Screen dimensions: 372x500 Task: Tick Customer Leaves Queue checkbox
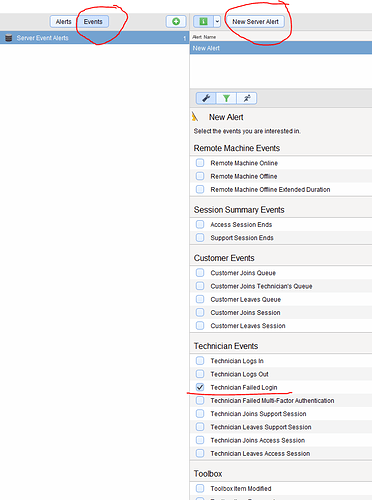coord(200,299)
